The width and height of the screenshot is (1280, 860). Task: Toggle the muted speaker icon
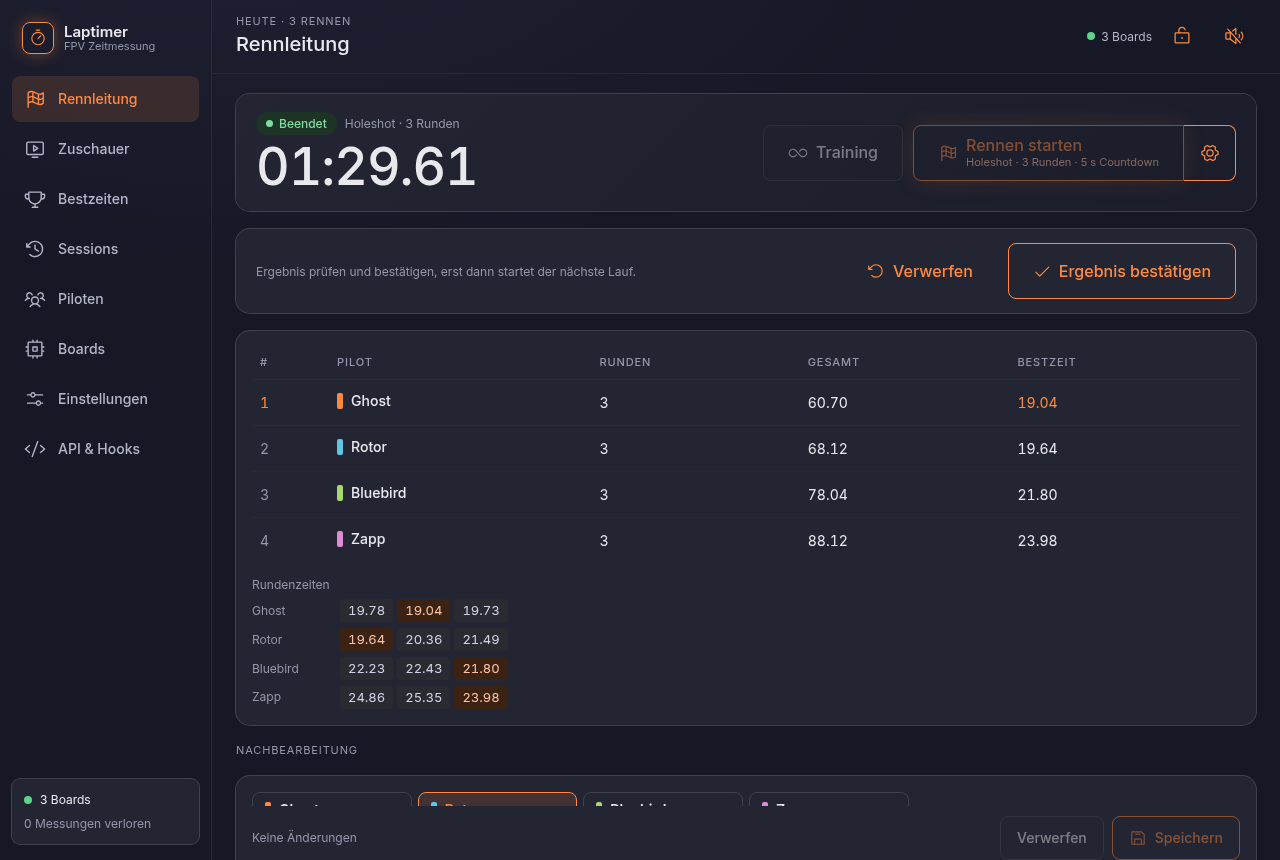click(x=1234, y=36)
